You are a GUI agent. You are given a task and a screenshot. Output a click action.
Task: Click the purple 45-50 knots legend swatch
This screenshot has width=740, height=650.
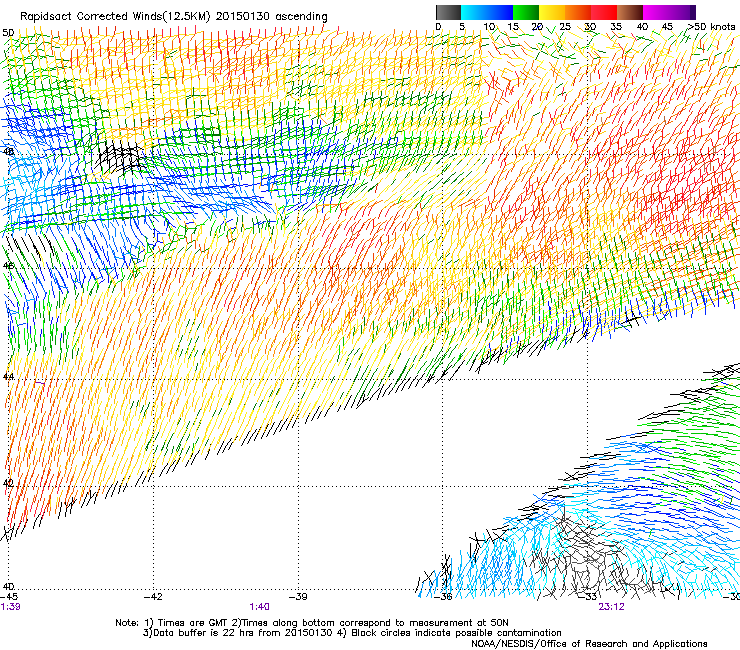click(682, 12)
